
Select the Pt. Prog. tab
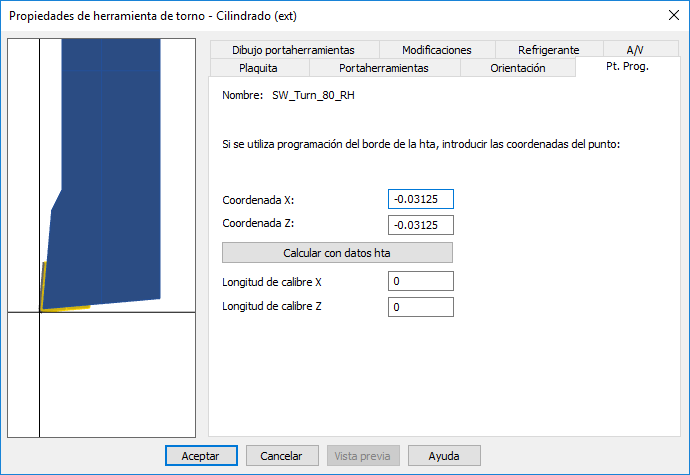tap(627, 66)
